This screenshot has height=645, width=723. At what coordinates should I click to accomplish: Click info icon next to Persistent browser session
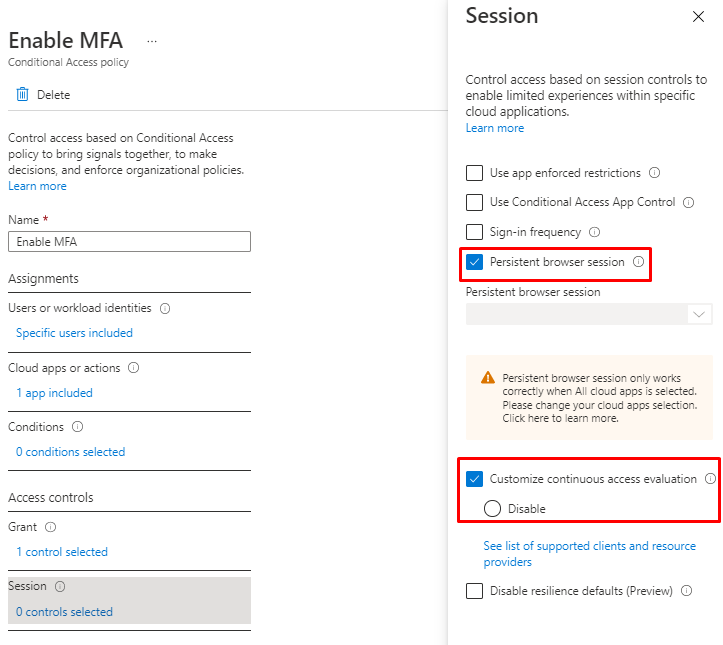638,262
